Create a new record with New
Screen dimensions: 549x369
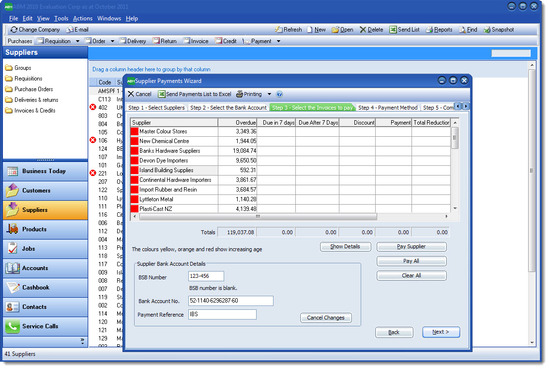coord(317,30)
